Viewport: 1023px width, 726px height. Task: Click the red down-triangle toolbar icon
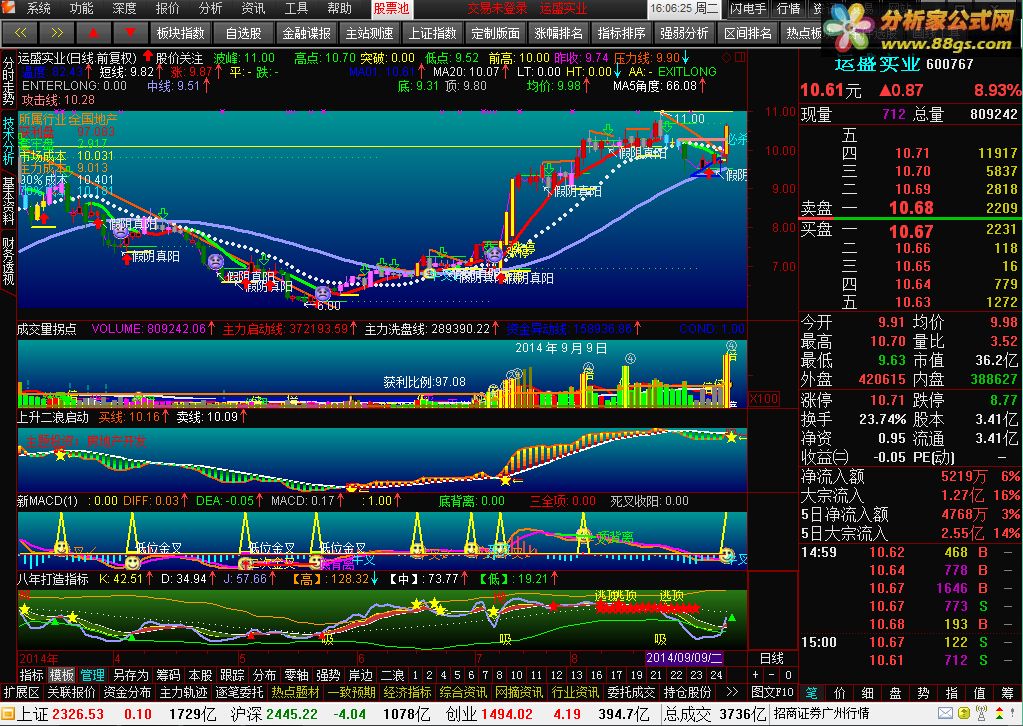pyautogui.click(x=130, y=33)
